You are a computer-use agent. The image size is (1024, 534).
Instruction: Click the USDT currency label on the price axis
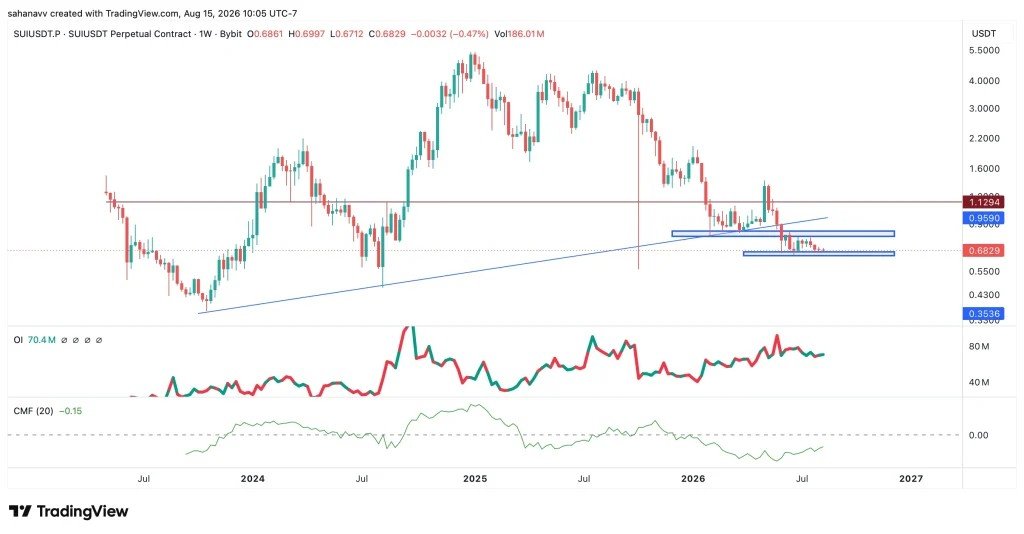[983, 33]
